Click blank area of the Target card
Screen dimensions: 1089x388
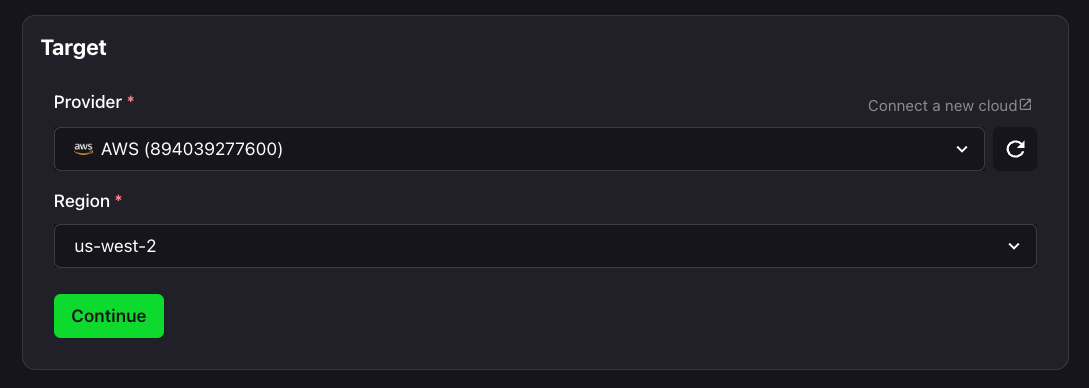click(x=556, y=319)
